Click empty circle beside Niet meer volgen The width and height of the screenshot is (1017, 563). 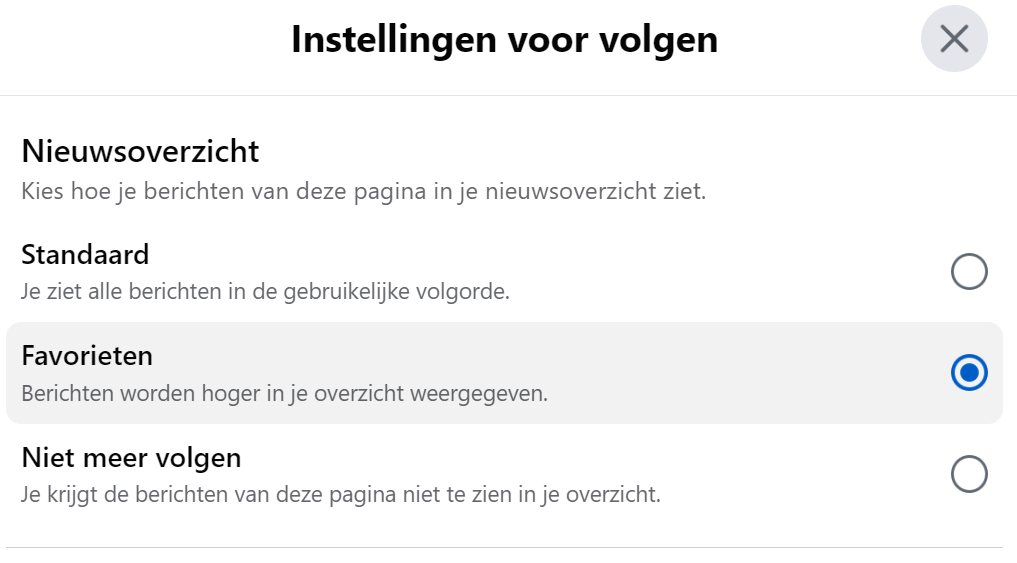point(969,474)
